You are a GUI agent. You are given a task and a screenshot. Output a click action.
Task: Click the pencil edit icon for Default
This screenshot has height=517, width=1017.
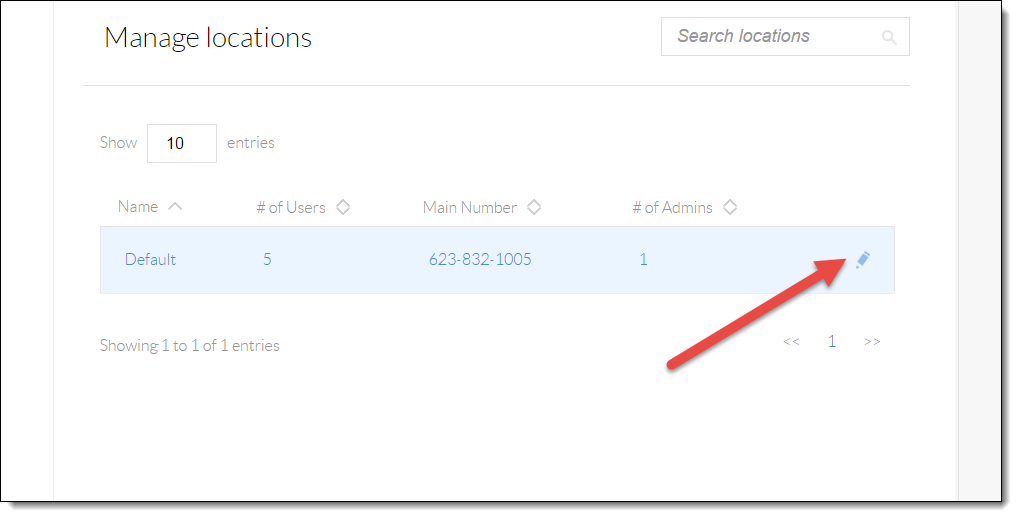click(x=862, y=260)
